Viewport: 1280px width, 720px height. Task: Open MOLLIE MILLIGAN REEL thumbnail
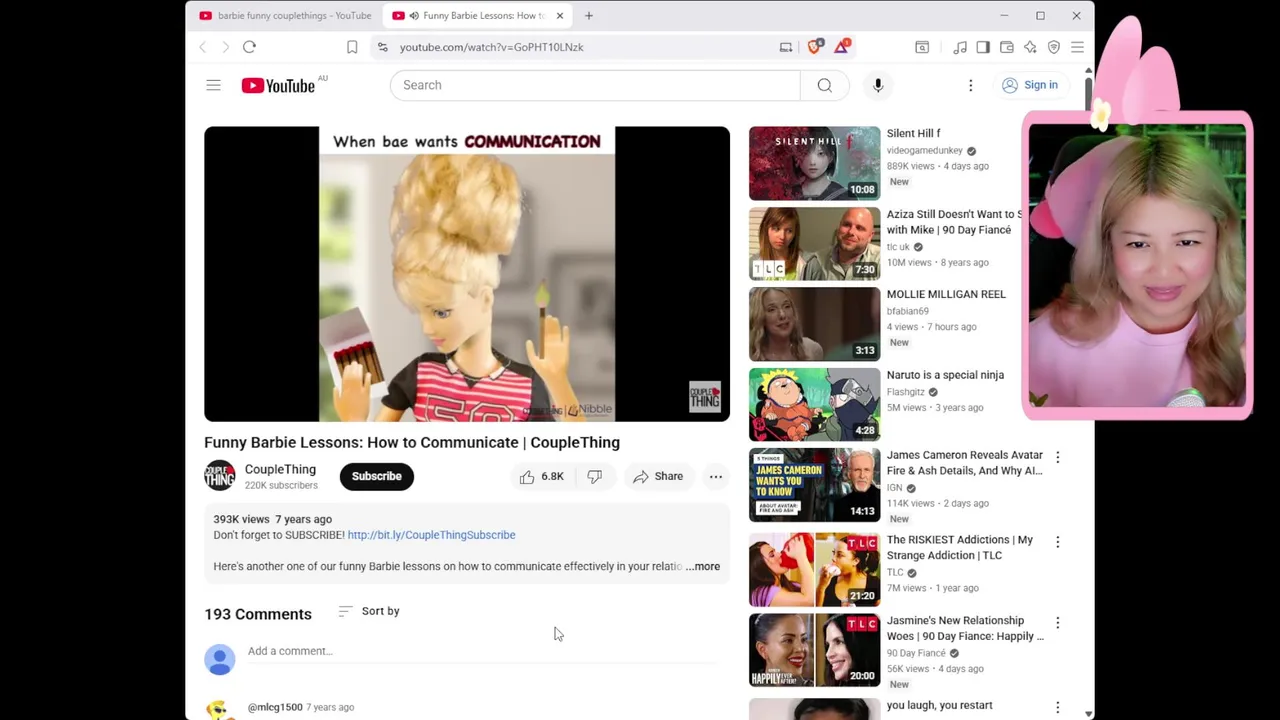(814, 324)
